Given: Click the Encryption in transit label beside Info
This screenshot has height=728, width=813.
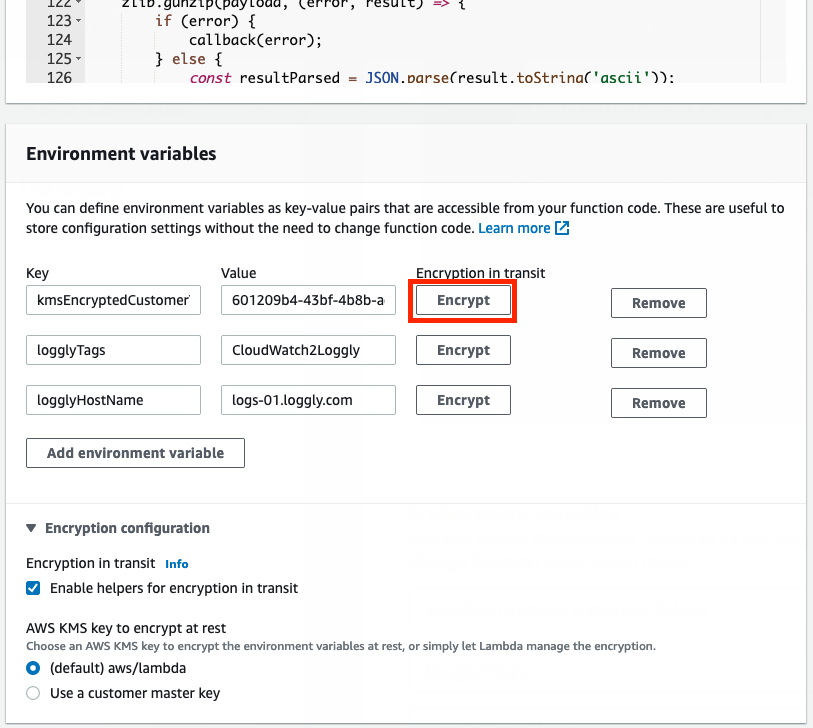Looking at the screenshot, I should coord(91,564).
